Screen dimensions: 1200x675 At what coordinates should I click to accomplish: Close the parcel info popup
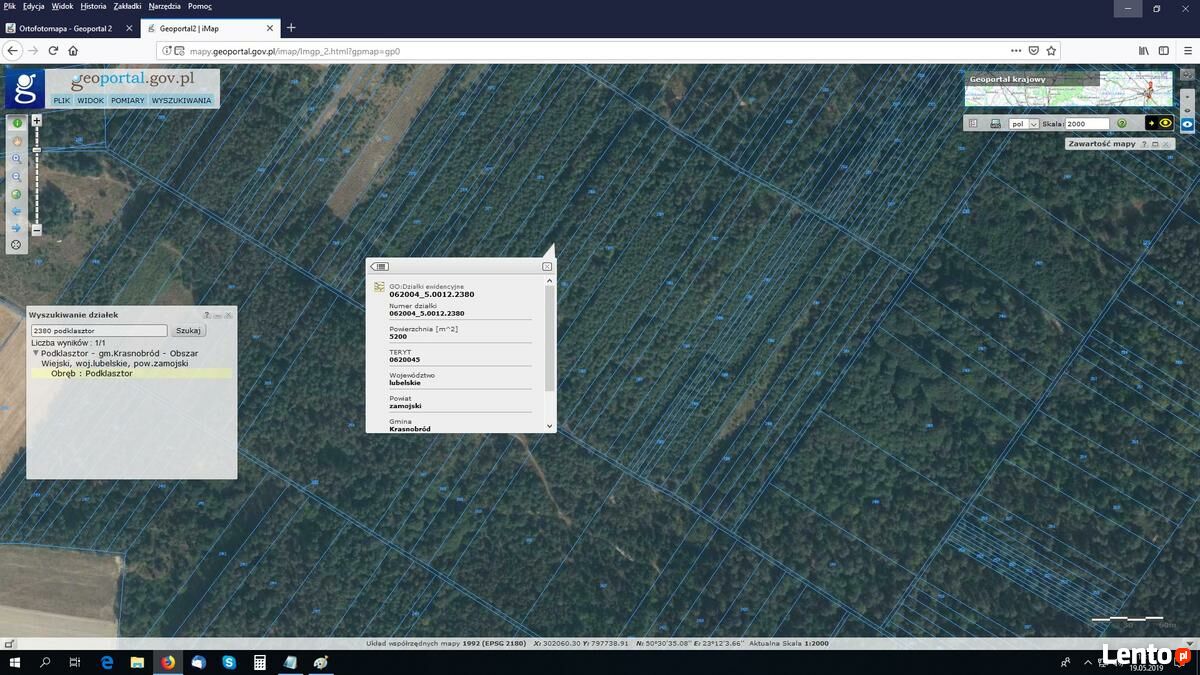(547, 267)
